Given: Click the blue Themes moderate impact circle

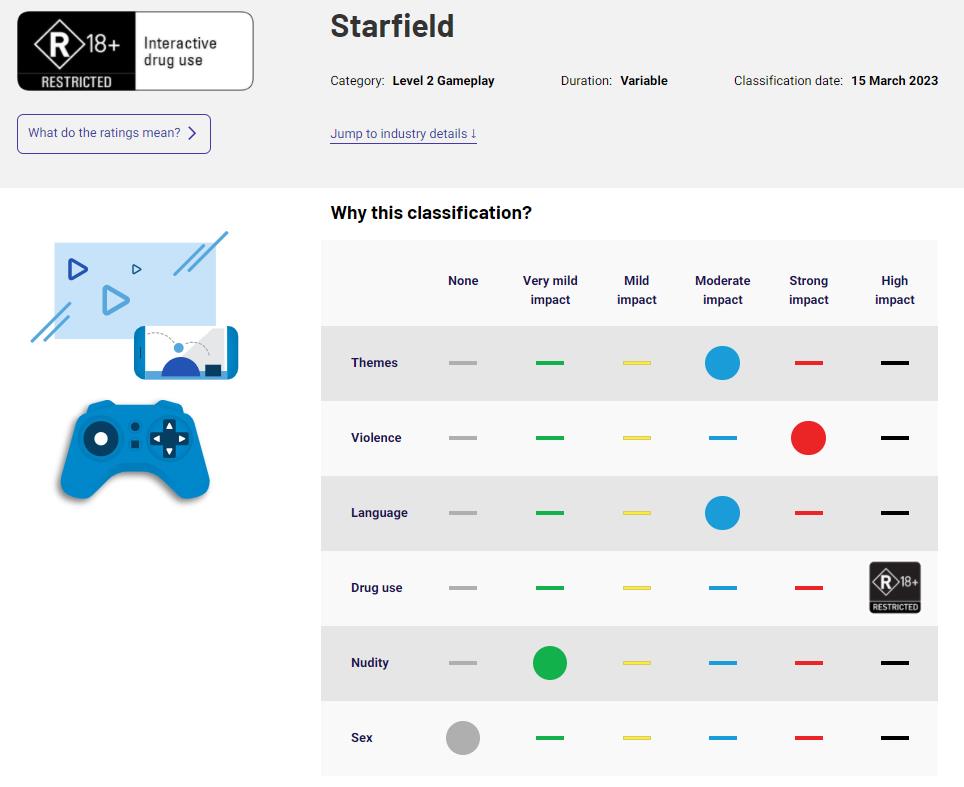Looking at the screenshot, I should 722,363.
